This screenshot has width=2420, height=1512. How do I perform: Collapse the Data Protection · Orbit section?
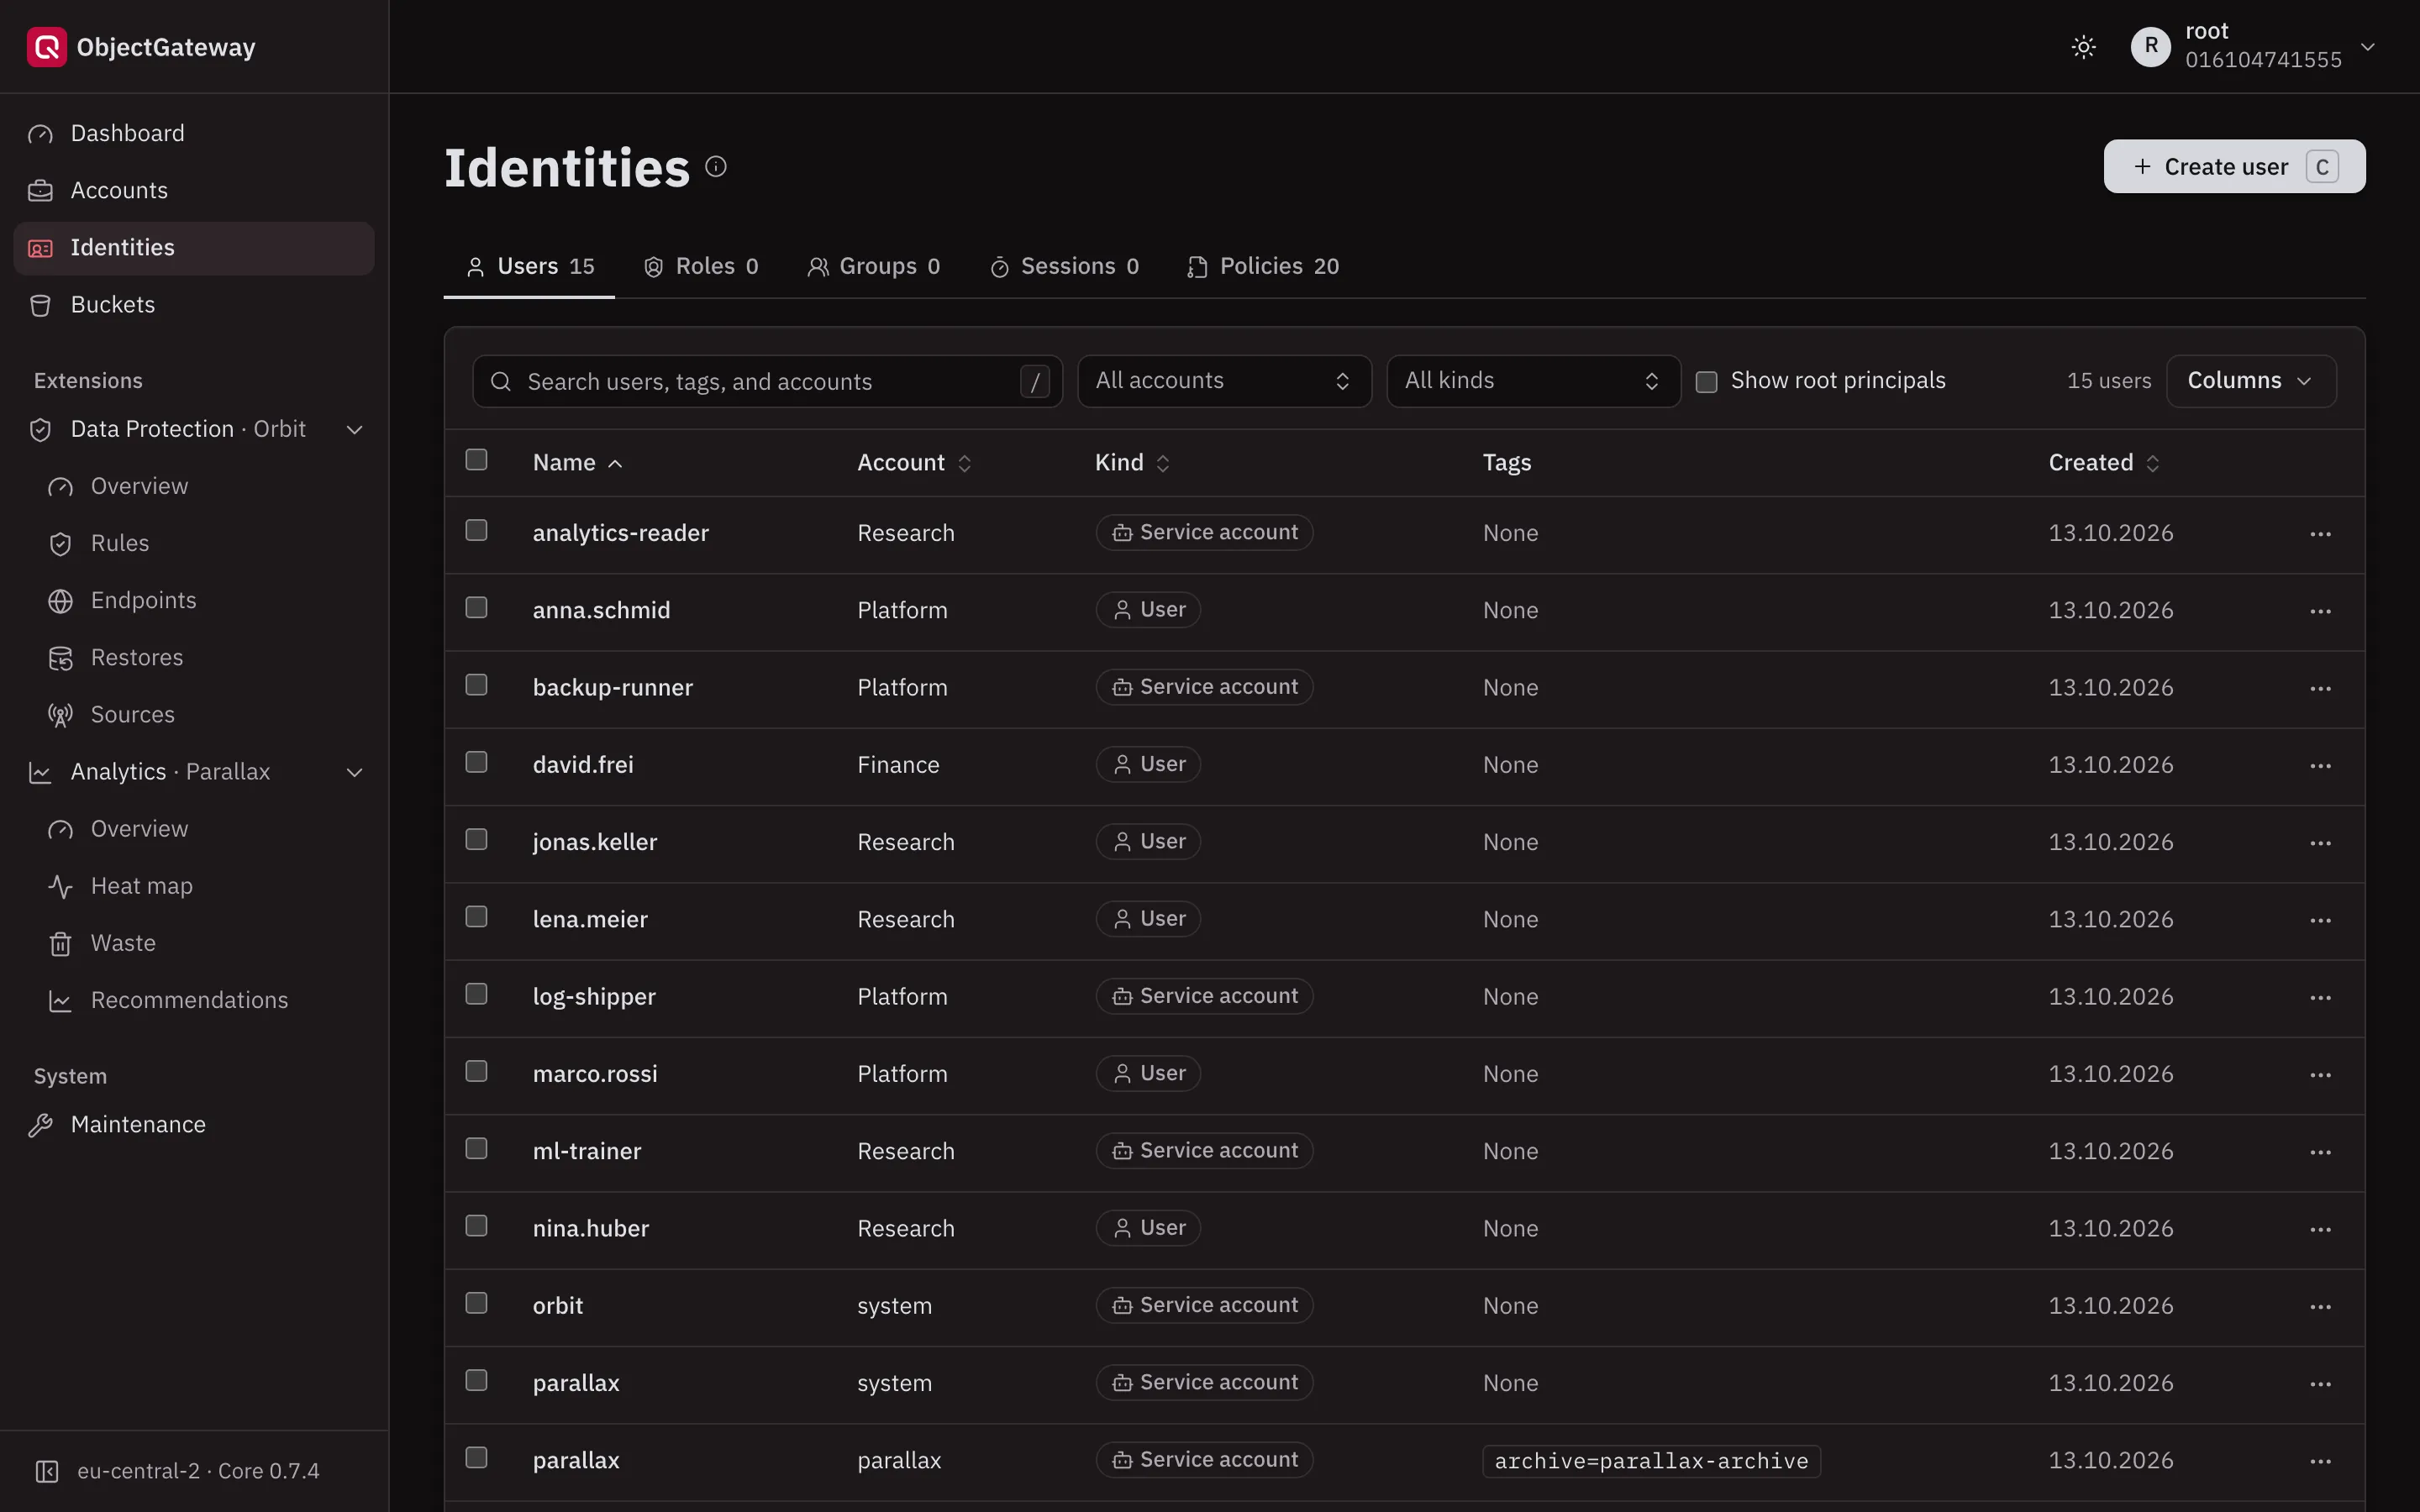(x=354, y=430)
